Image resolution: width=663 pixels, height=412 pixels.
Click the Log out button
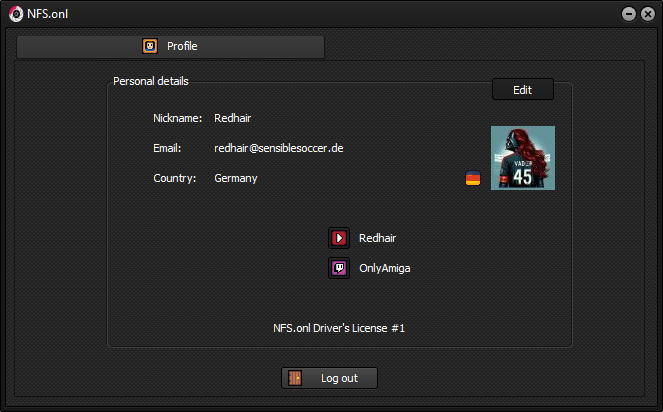[x=329, y=378]
